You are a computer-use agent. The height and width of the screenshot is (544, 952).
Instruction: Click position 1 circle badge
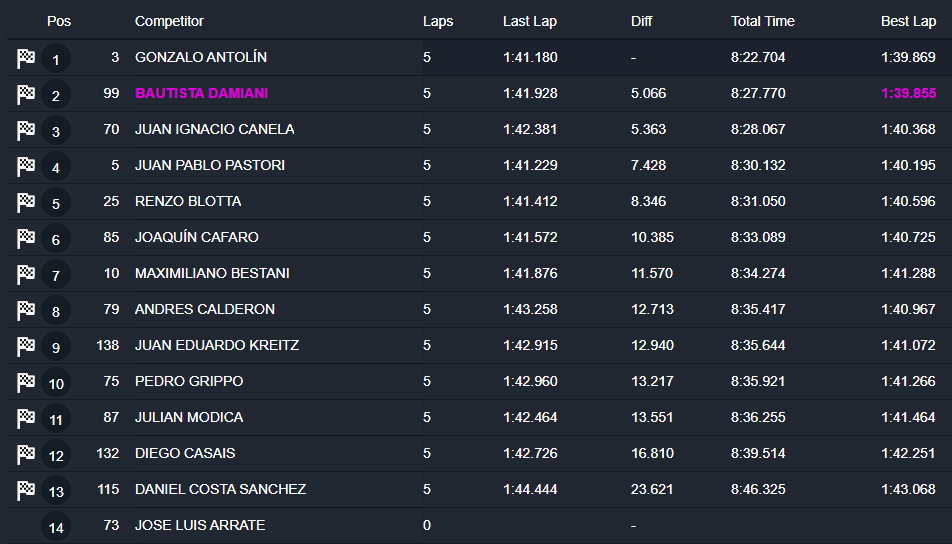(x=56, y=59)
